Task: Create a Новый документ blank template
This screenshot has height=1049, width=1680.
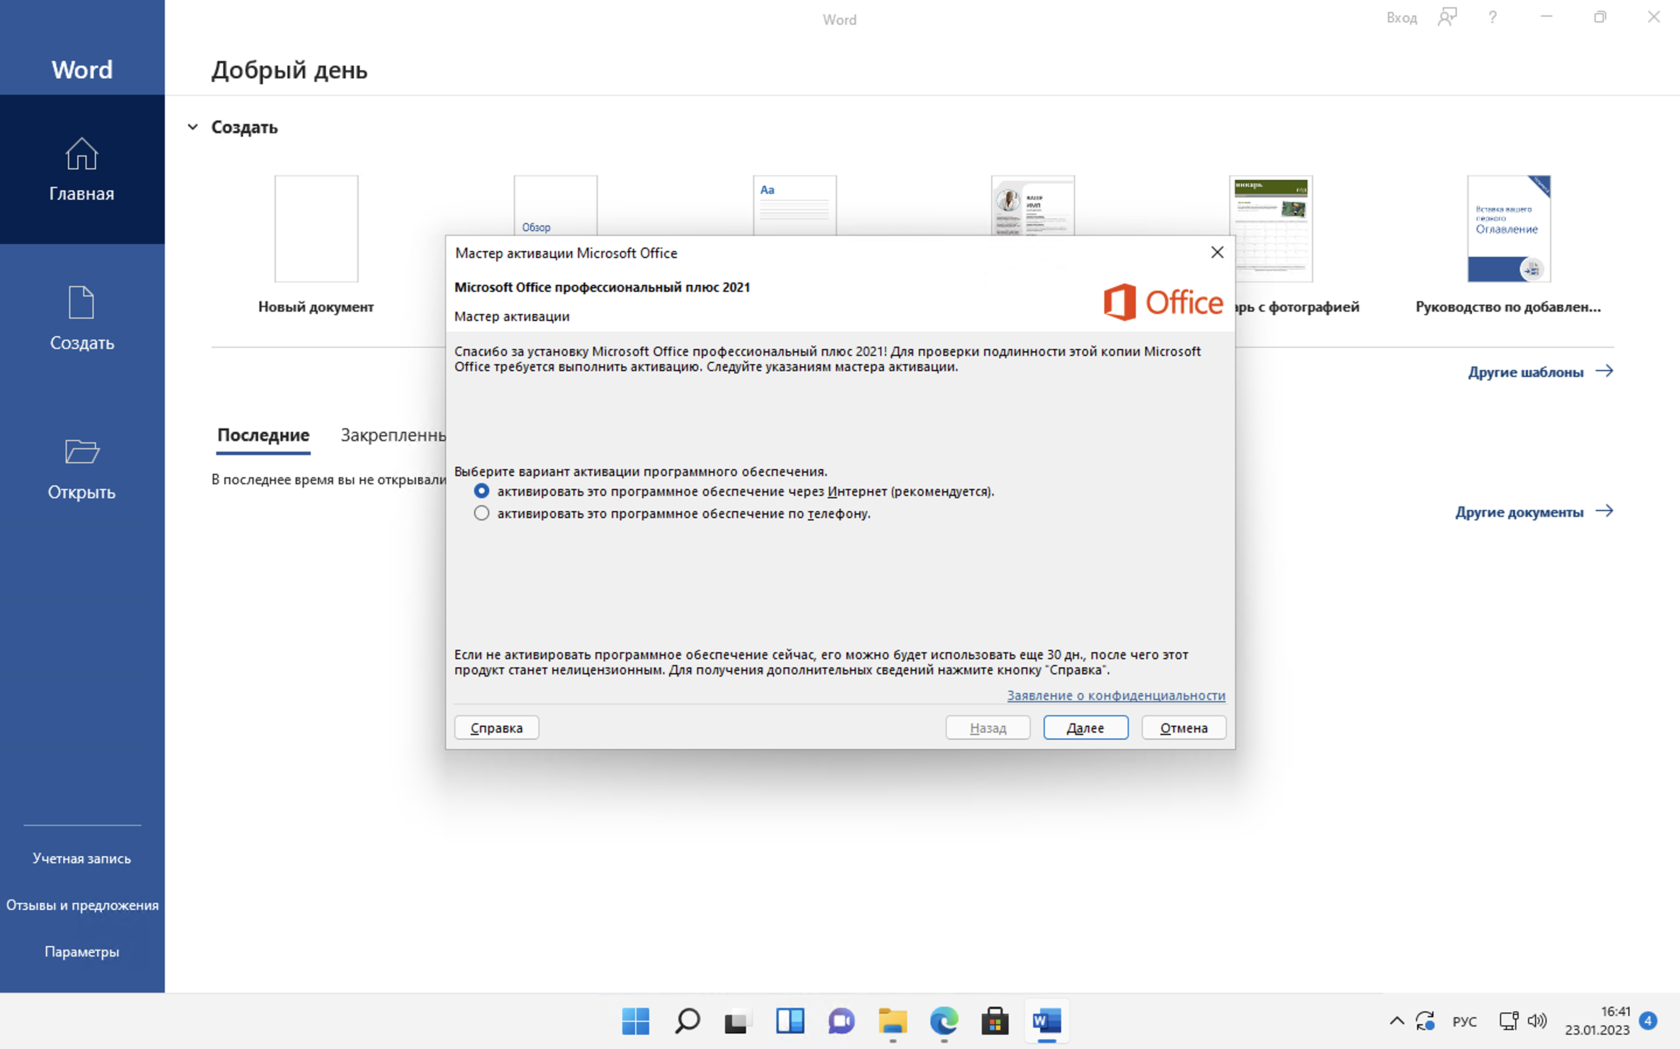Action: click(x=316, y=229)
